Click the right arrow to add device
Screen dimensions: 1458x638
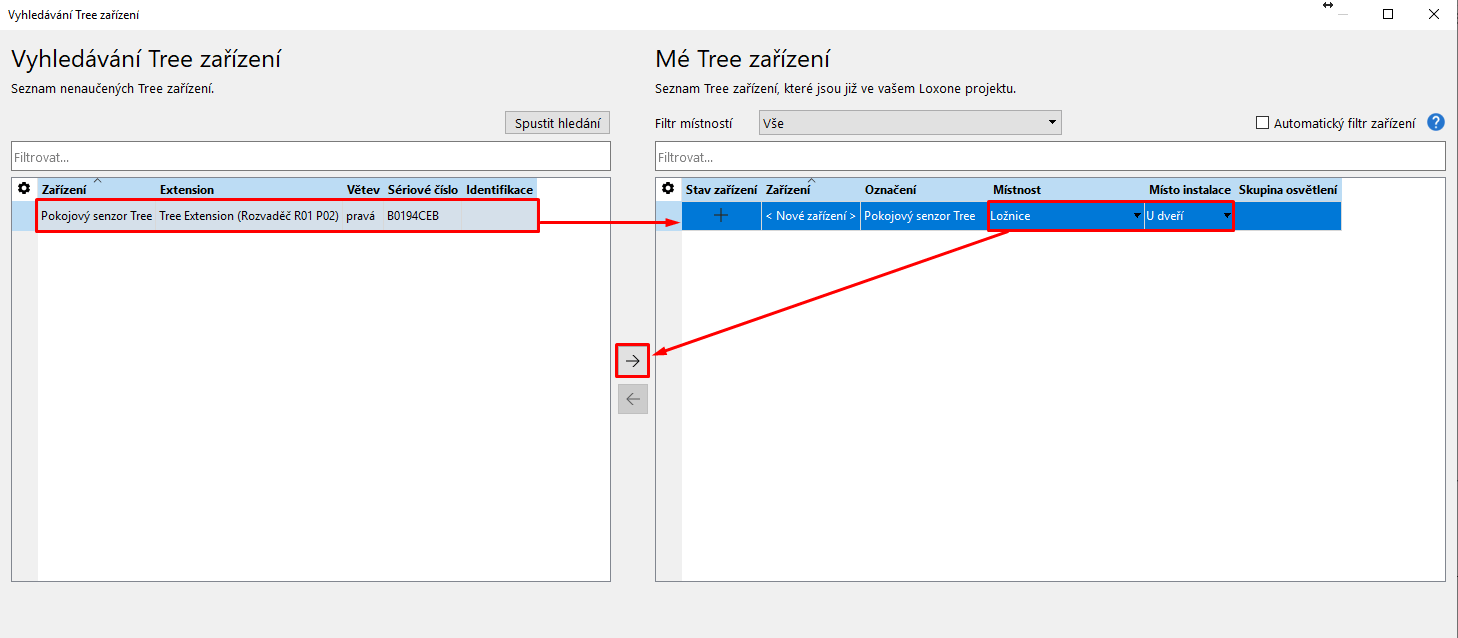tap(632, 361)
